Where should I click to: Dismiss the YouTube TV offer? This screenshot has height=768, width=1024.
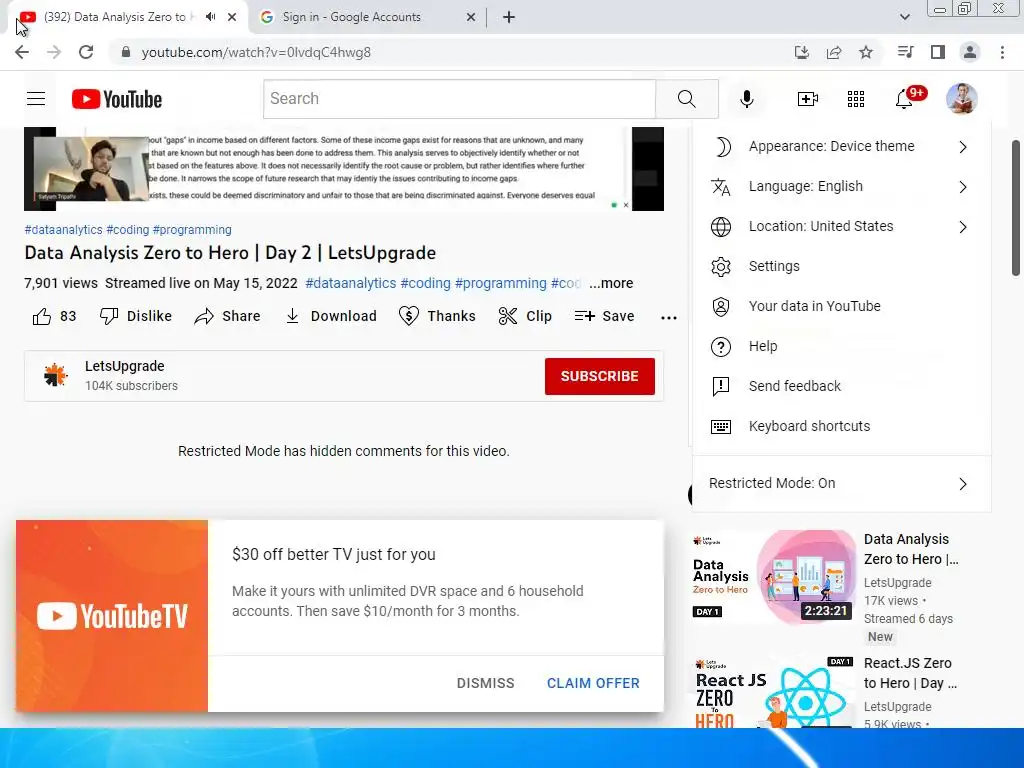[485, 683]
